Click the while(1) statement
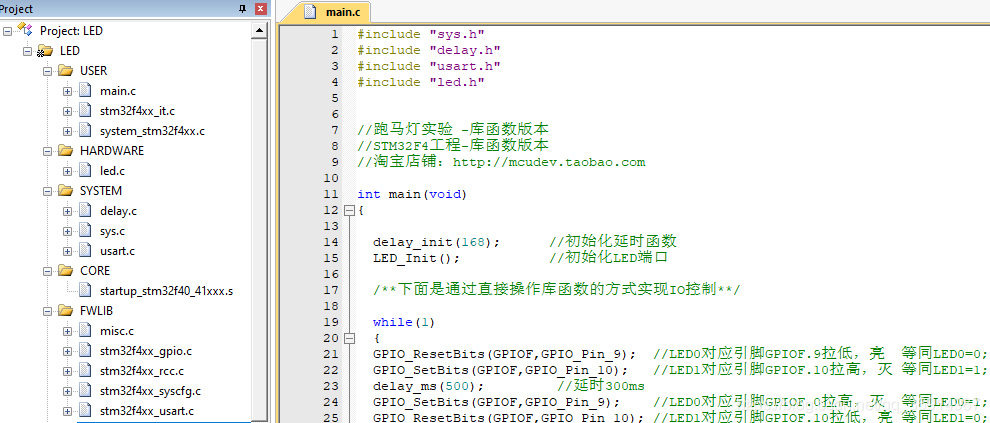This screenshot has height=423, width=990. pyautogui.click(x=404, y=322)
